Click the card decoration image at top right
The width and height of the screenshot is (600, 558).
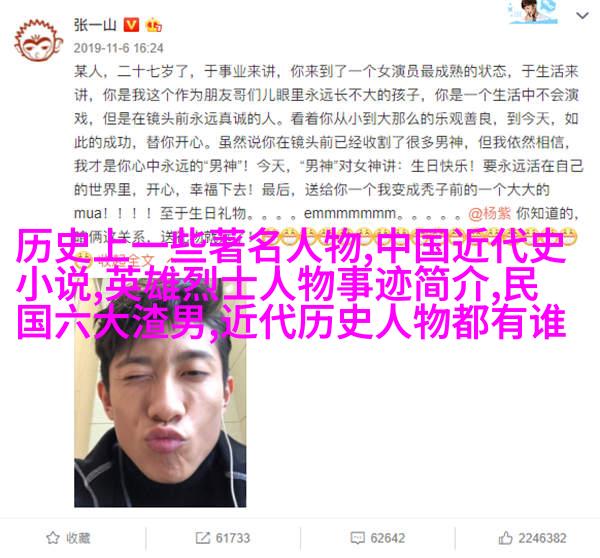pos(534,12)
